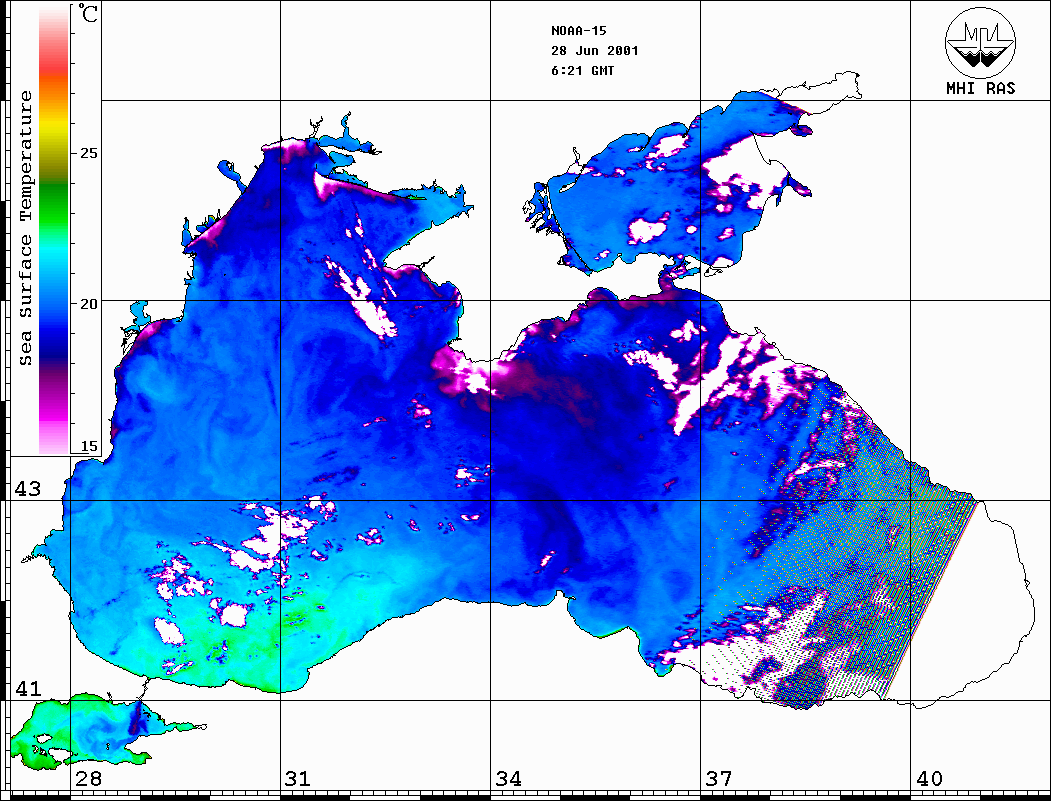Click the 'MHI RAS' caption text

point(980,88)
